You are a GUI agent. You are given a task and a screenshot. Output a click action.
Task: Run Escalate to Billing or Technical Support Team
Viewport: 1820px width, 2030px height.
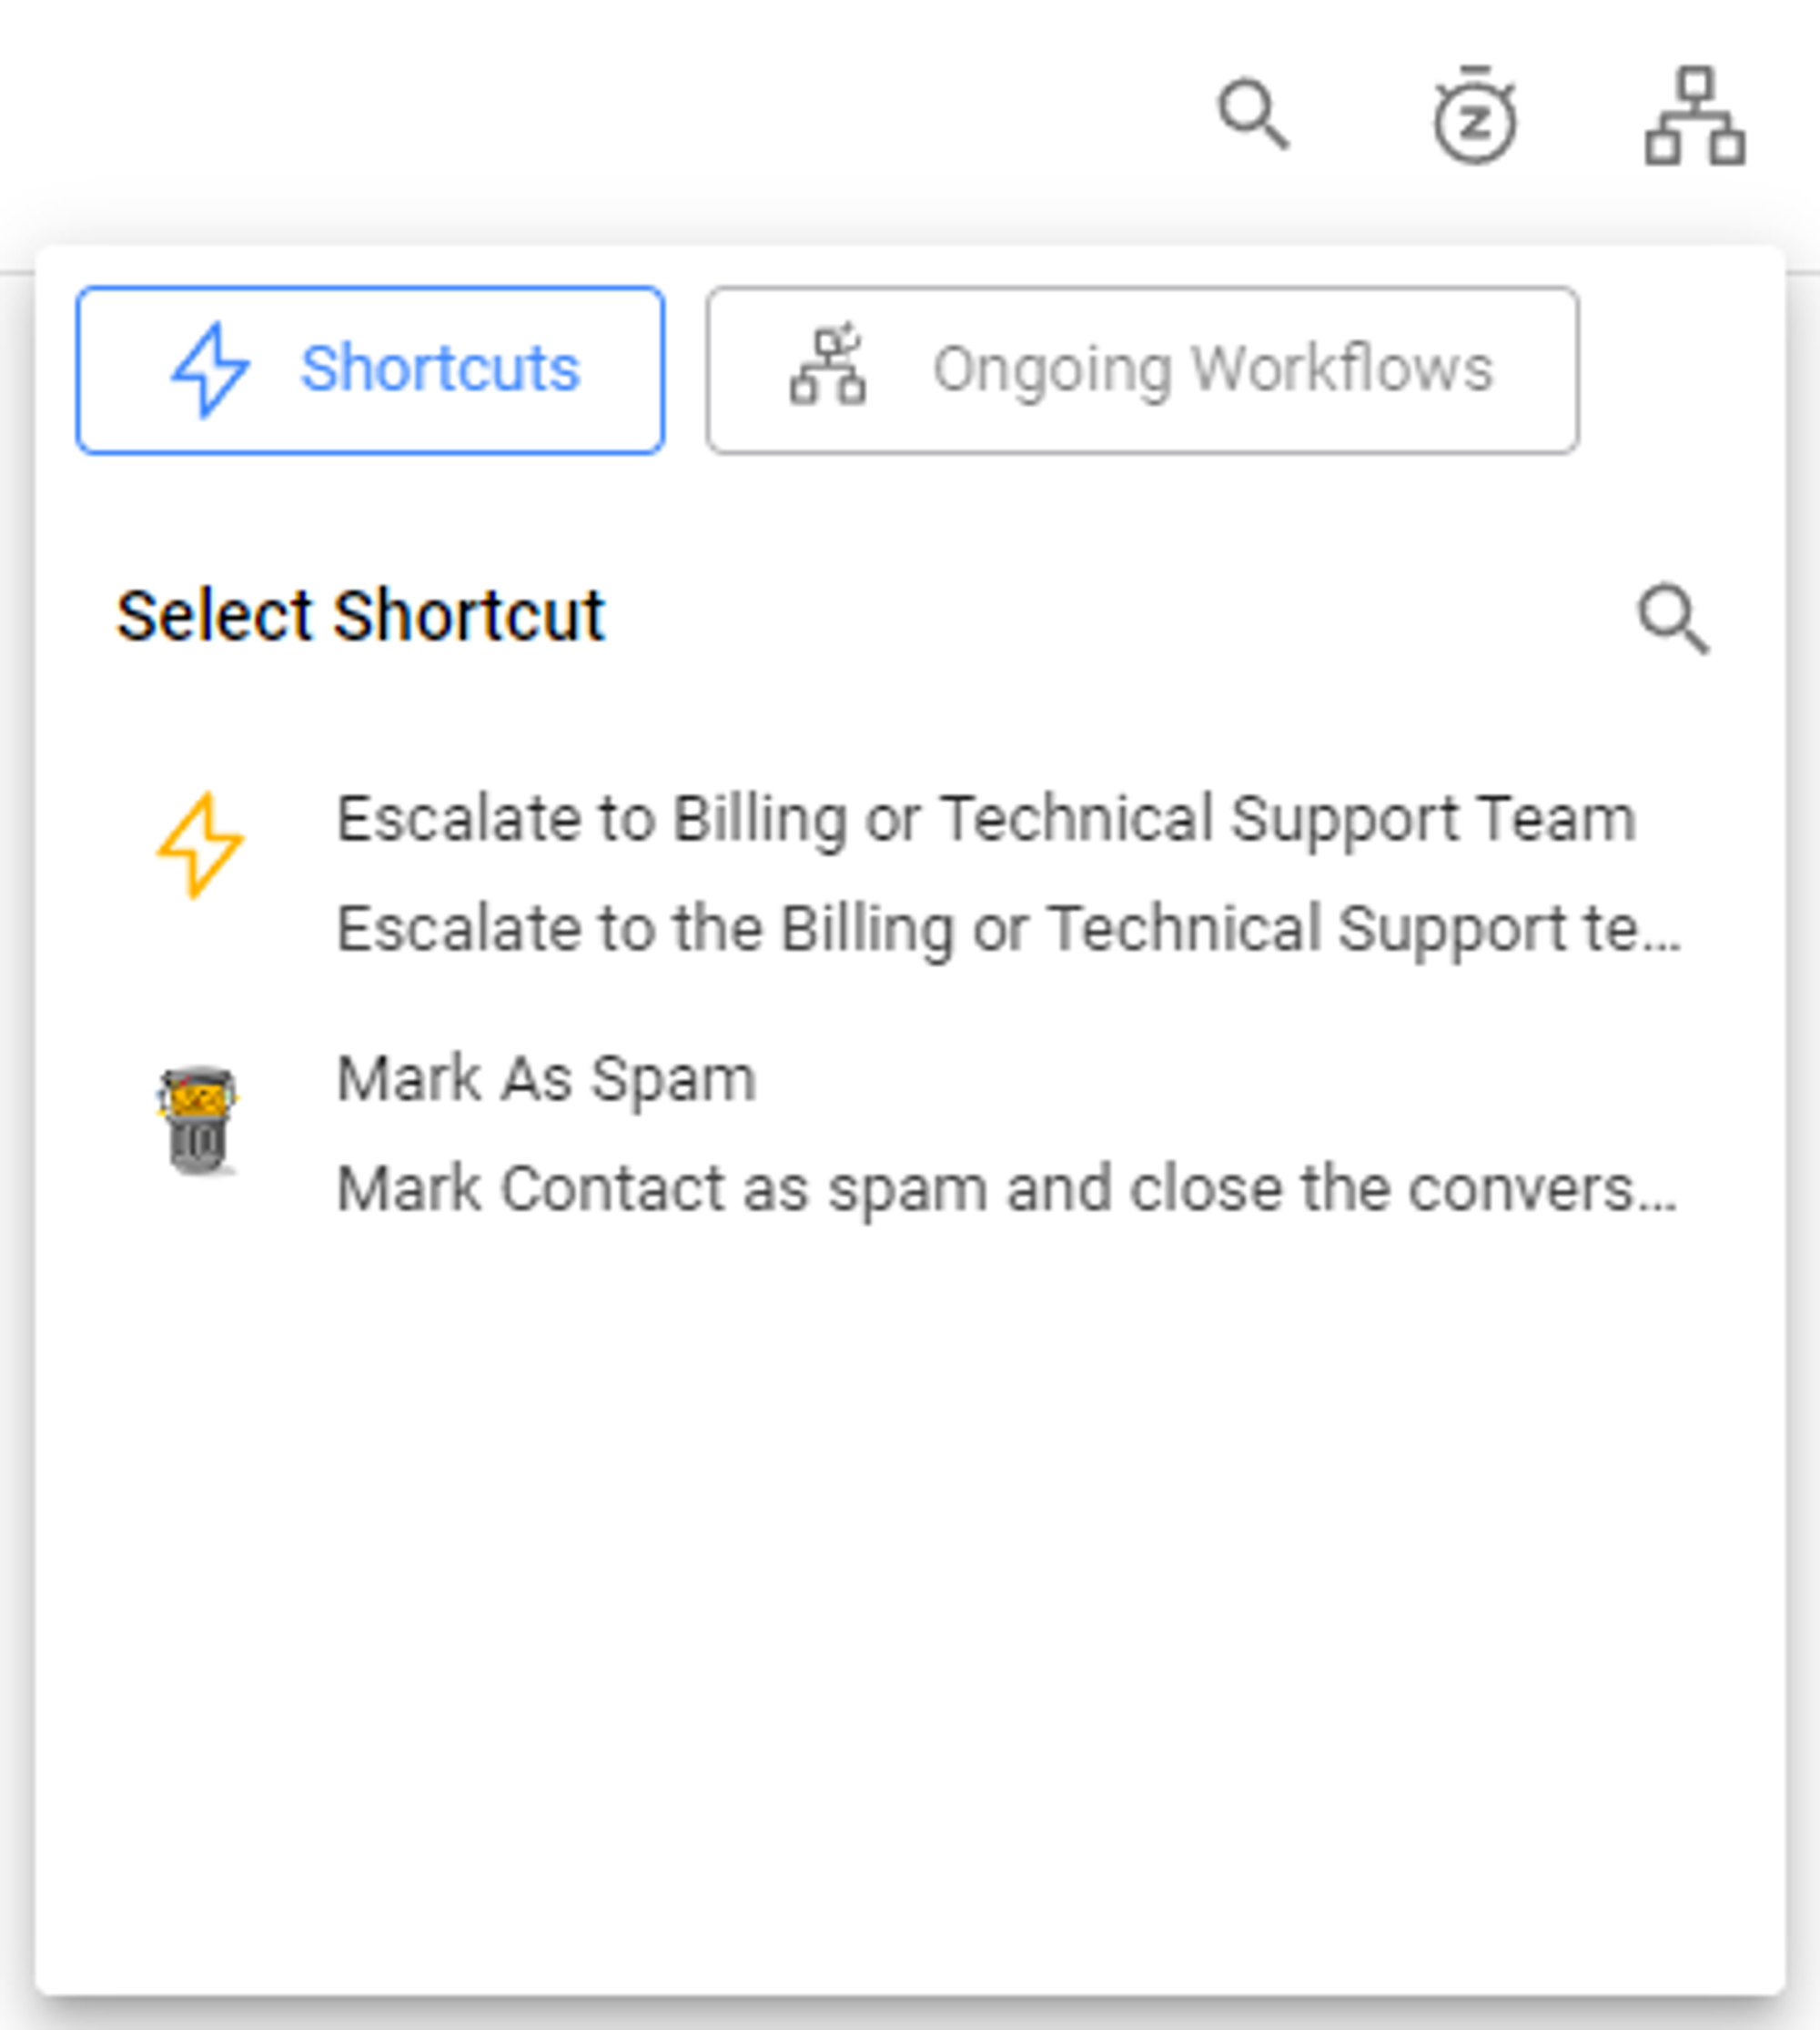(985, 819)
